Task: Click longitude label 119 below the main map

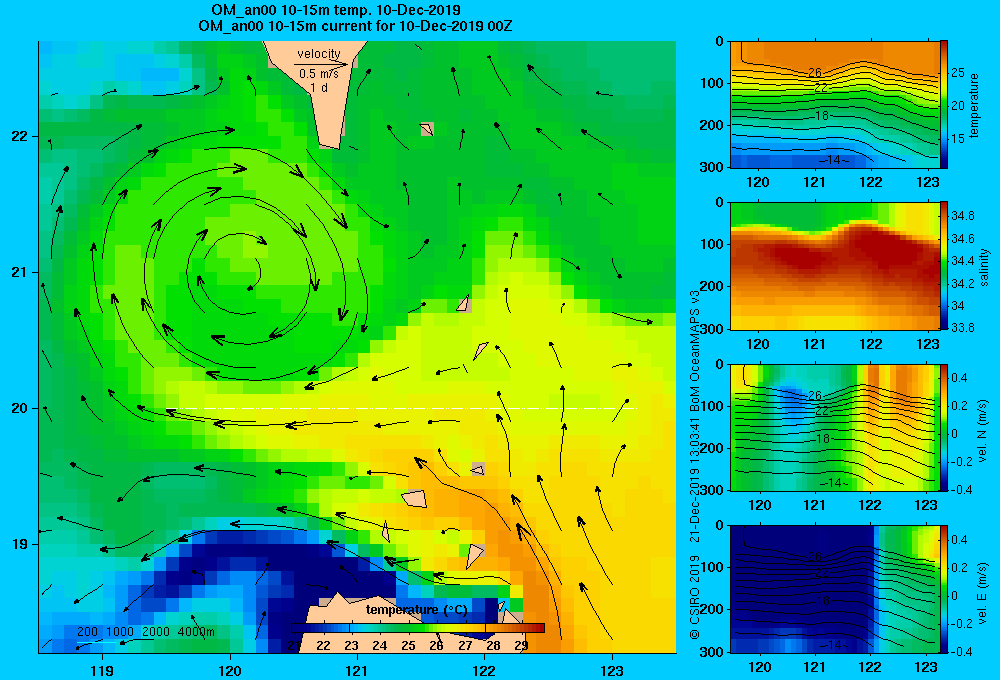Action: (102, 670)
